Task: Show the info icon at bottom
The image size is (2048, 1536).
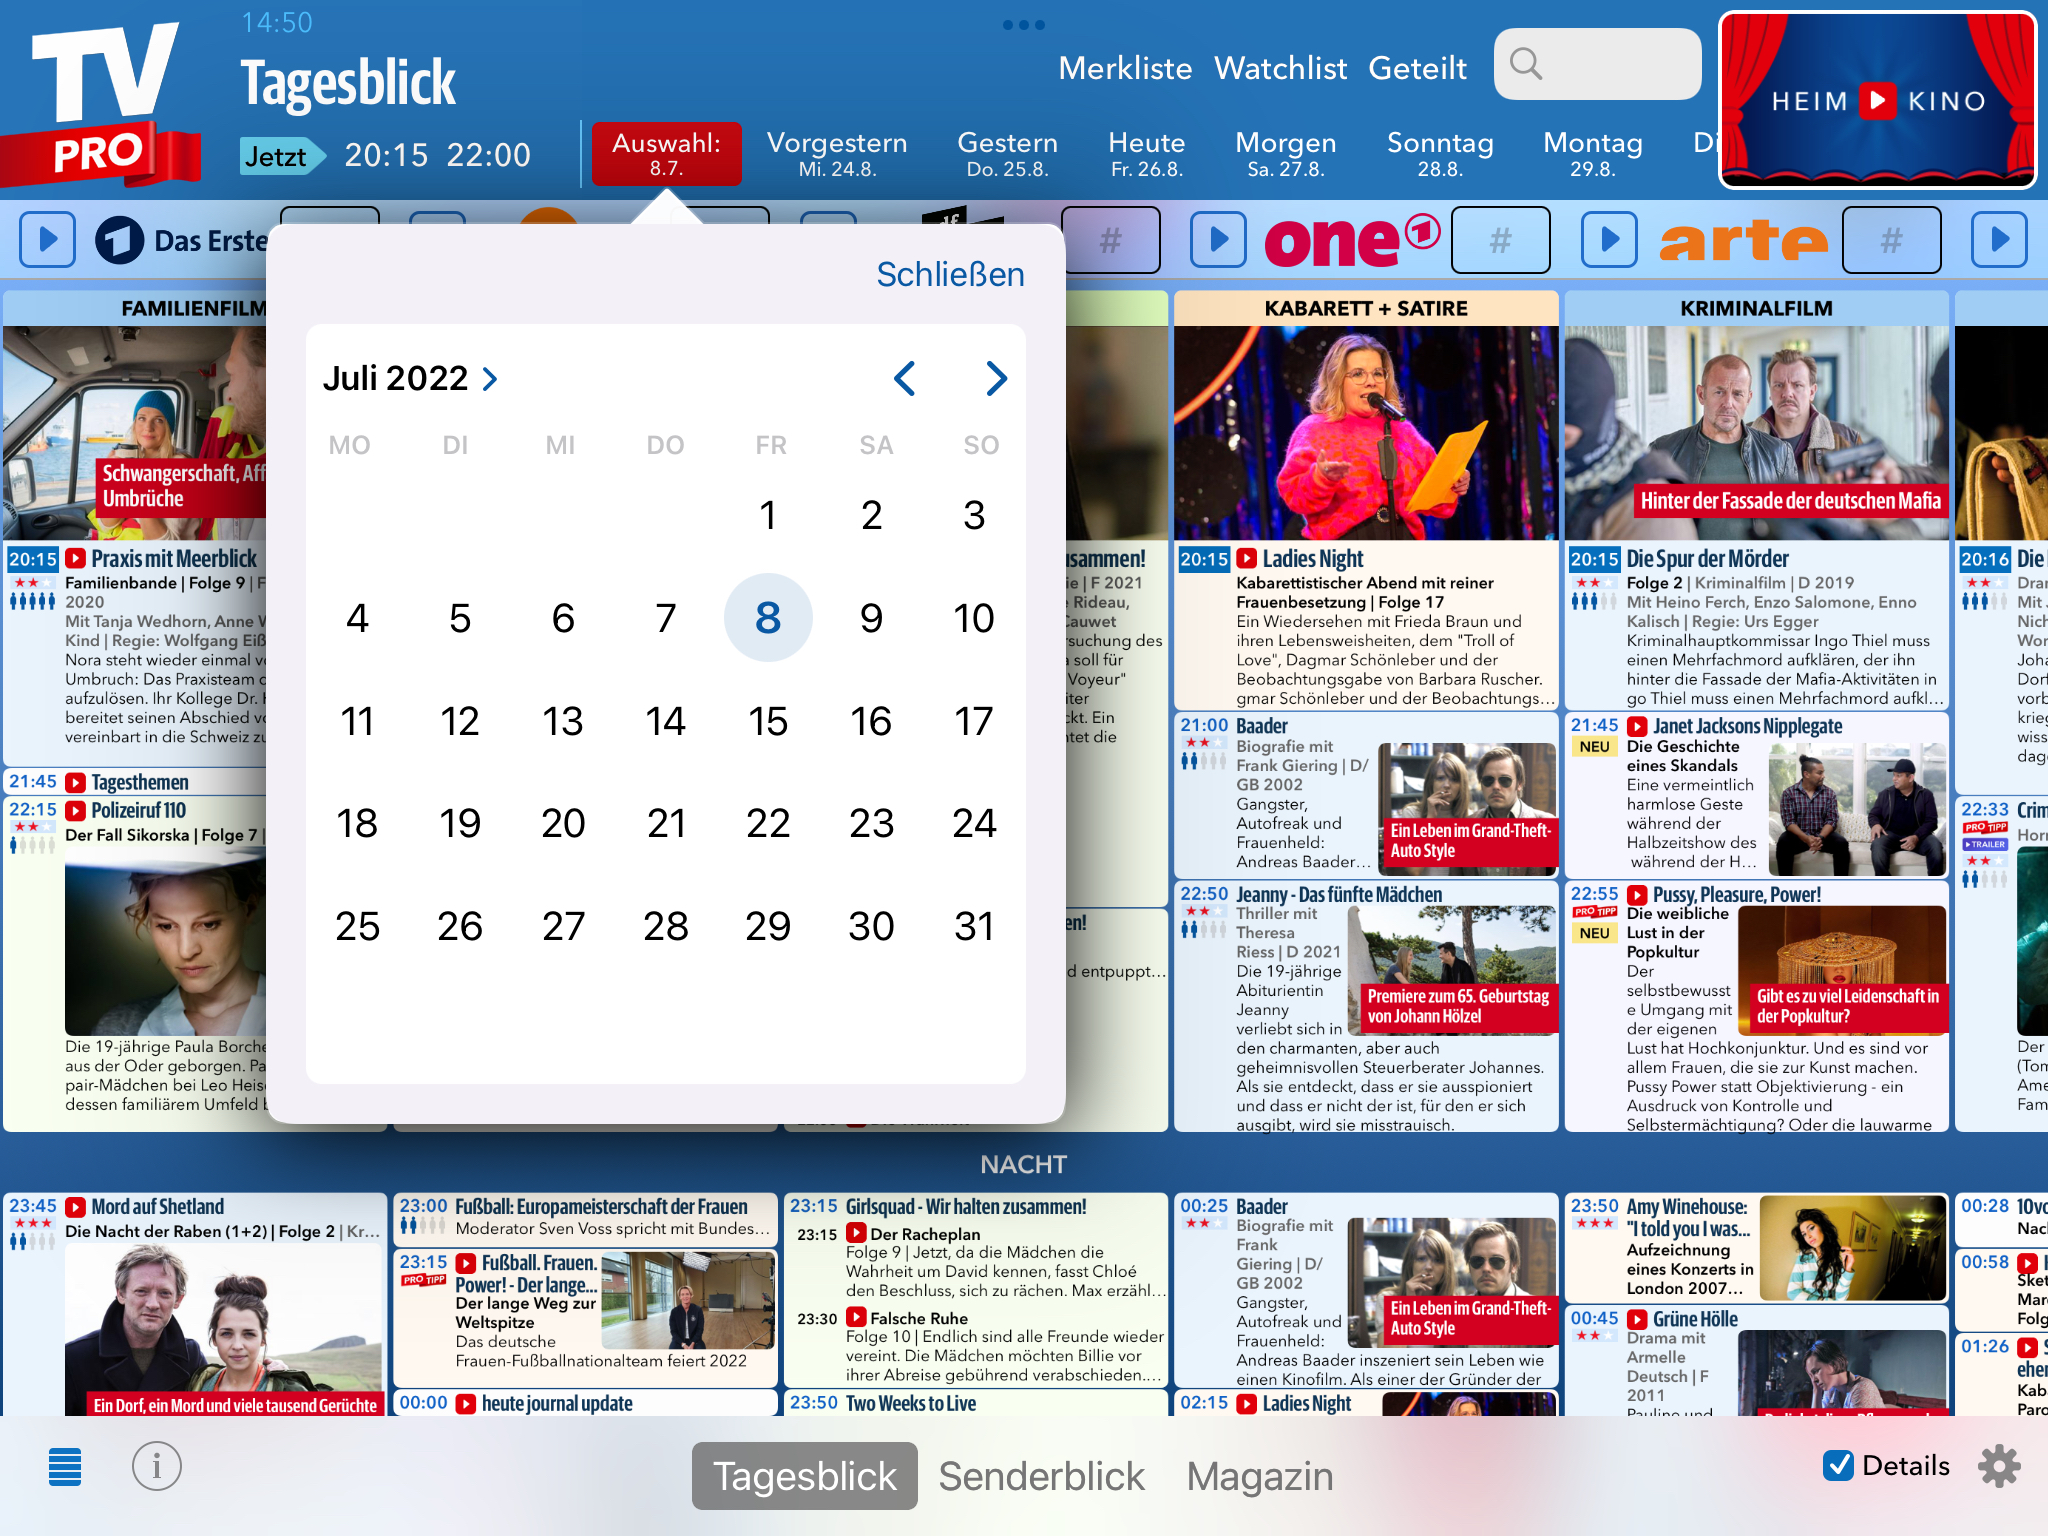Action: tap(157, 1467)
